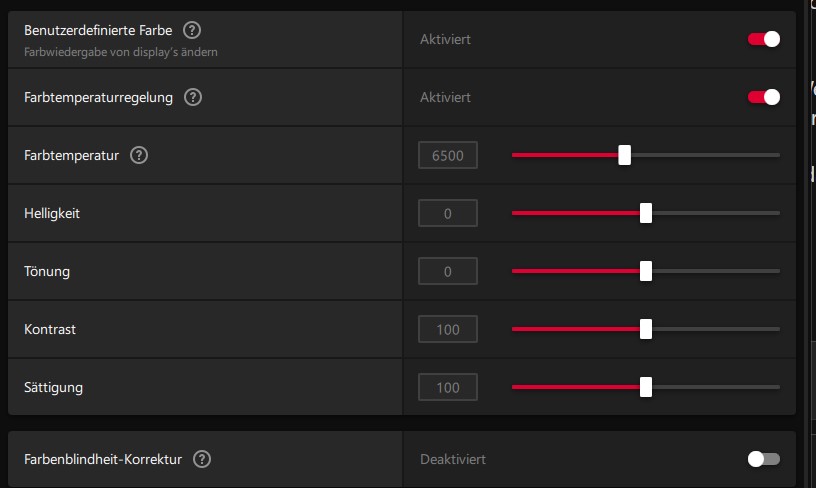Click the Benutzerdefinierte Farbe label
The height and width of the screenshot is (488, 816).
[98, 31]
